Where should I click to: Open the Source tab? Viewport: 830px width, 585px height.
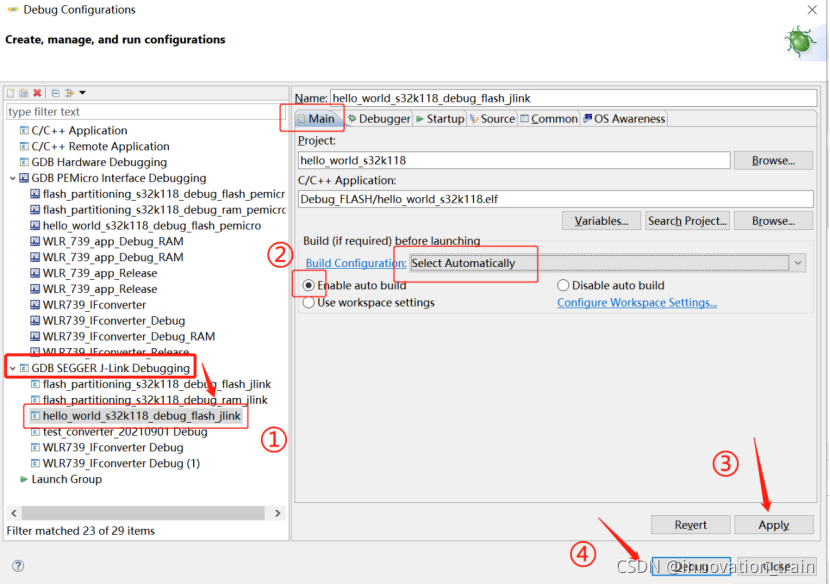point(492,119)
